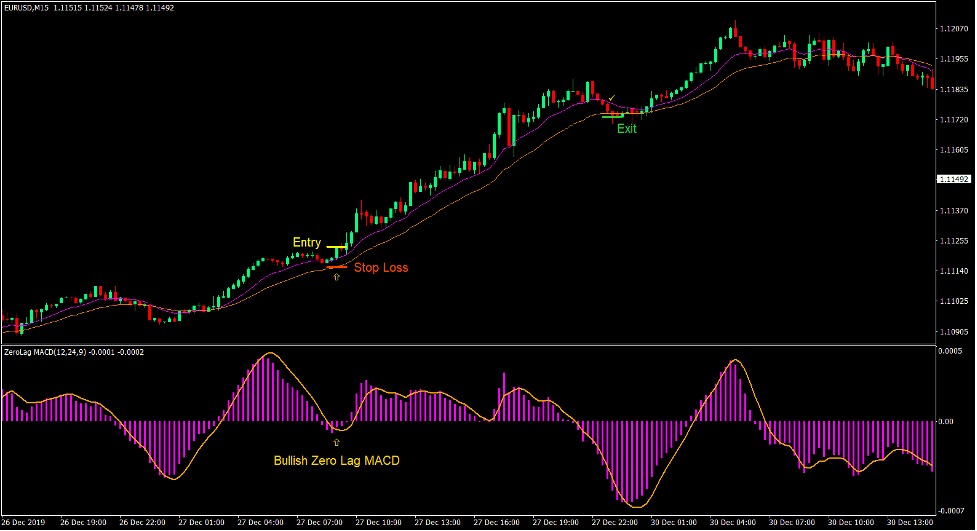Viewport: 977px width, 531px height.
Task: Click the Stop Loss text label
Action: [381, 268]
